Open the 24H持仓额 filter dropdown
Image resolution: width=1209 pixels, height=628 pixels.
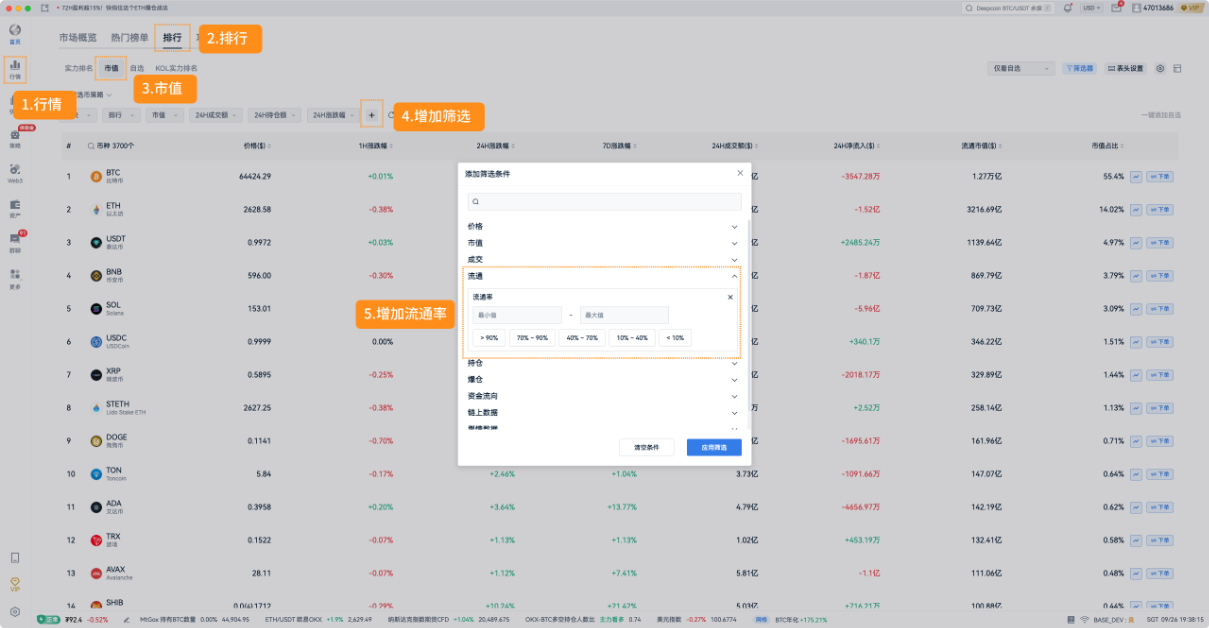[274, 115]
